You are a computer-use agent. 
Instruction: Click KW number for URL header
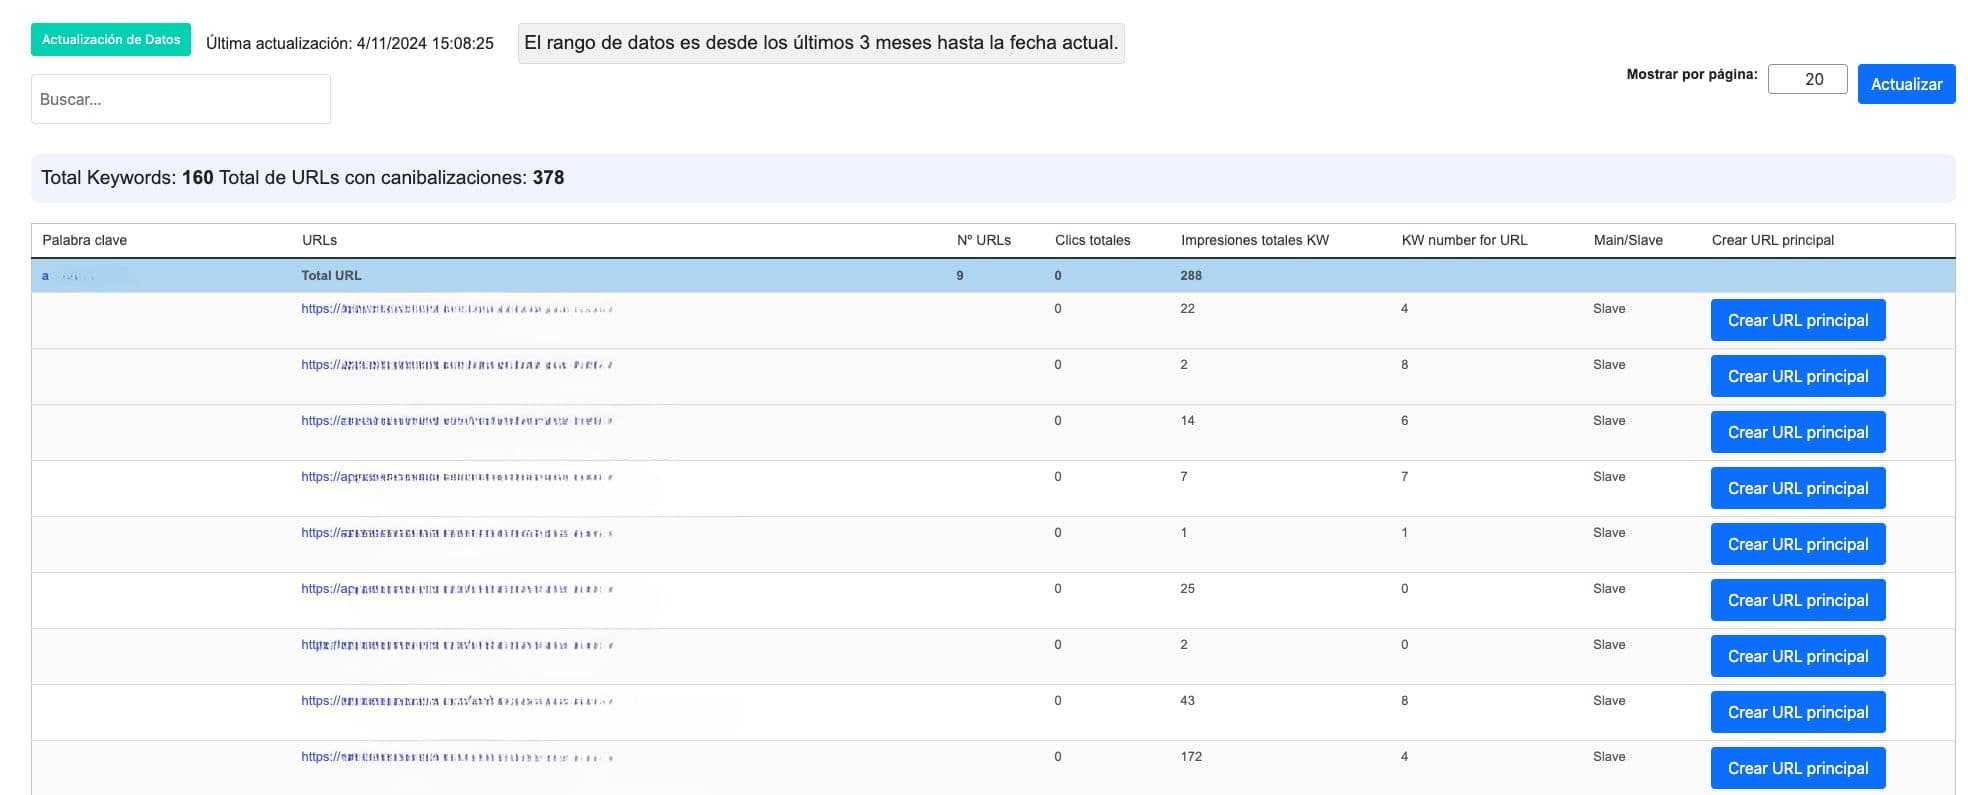coord(1464,240)
